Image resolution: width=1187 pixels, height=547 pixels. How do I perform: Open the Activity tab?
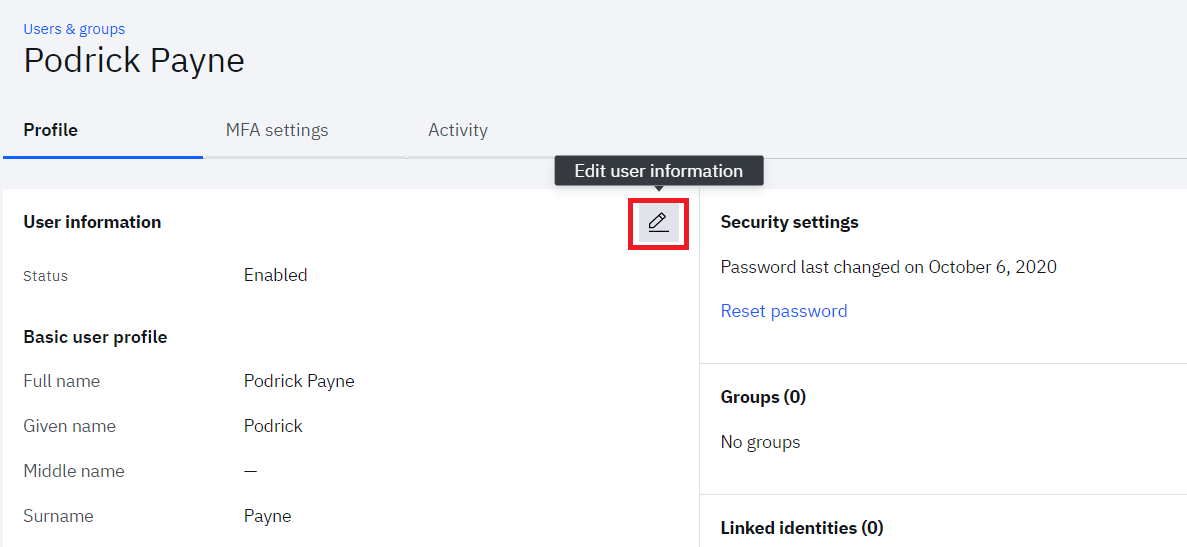(458, 130)
